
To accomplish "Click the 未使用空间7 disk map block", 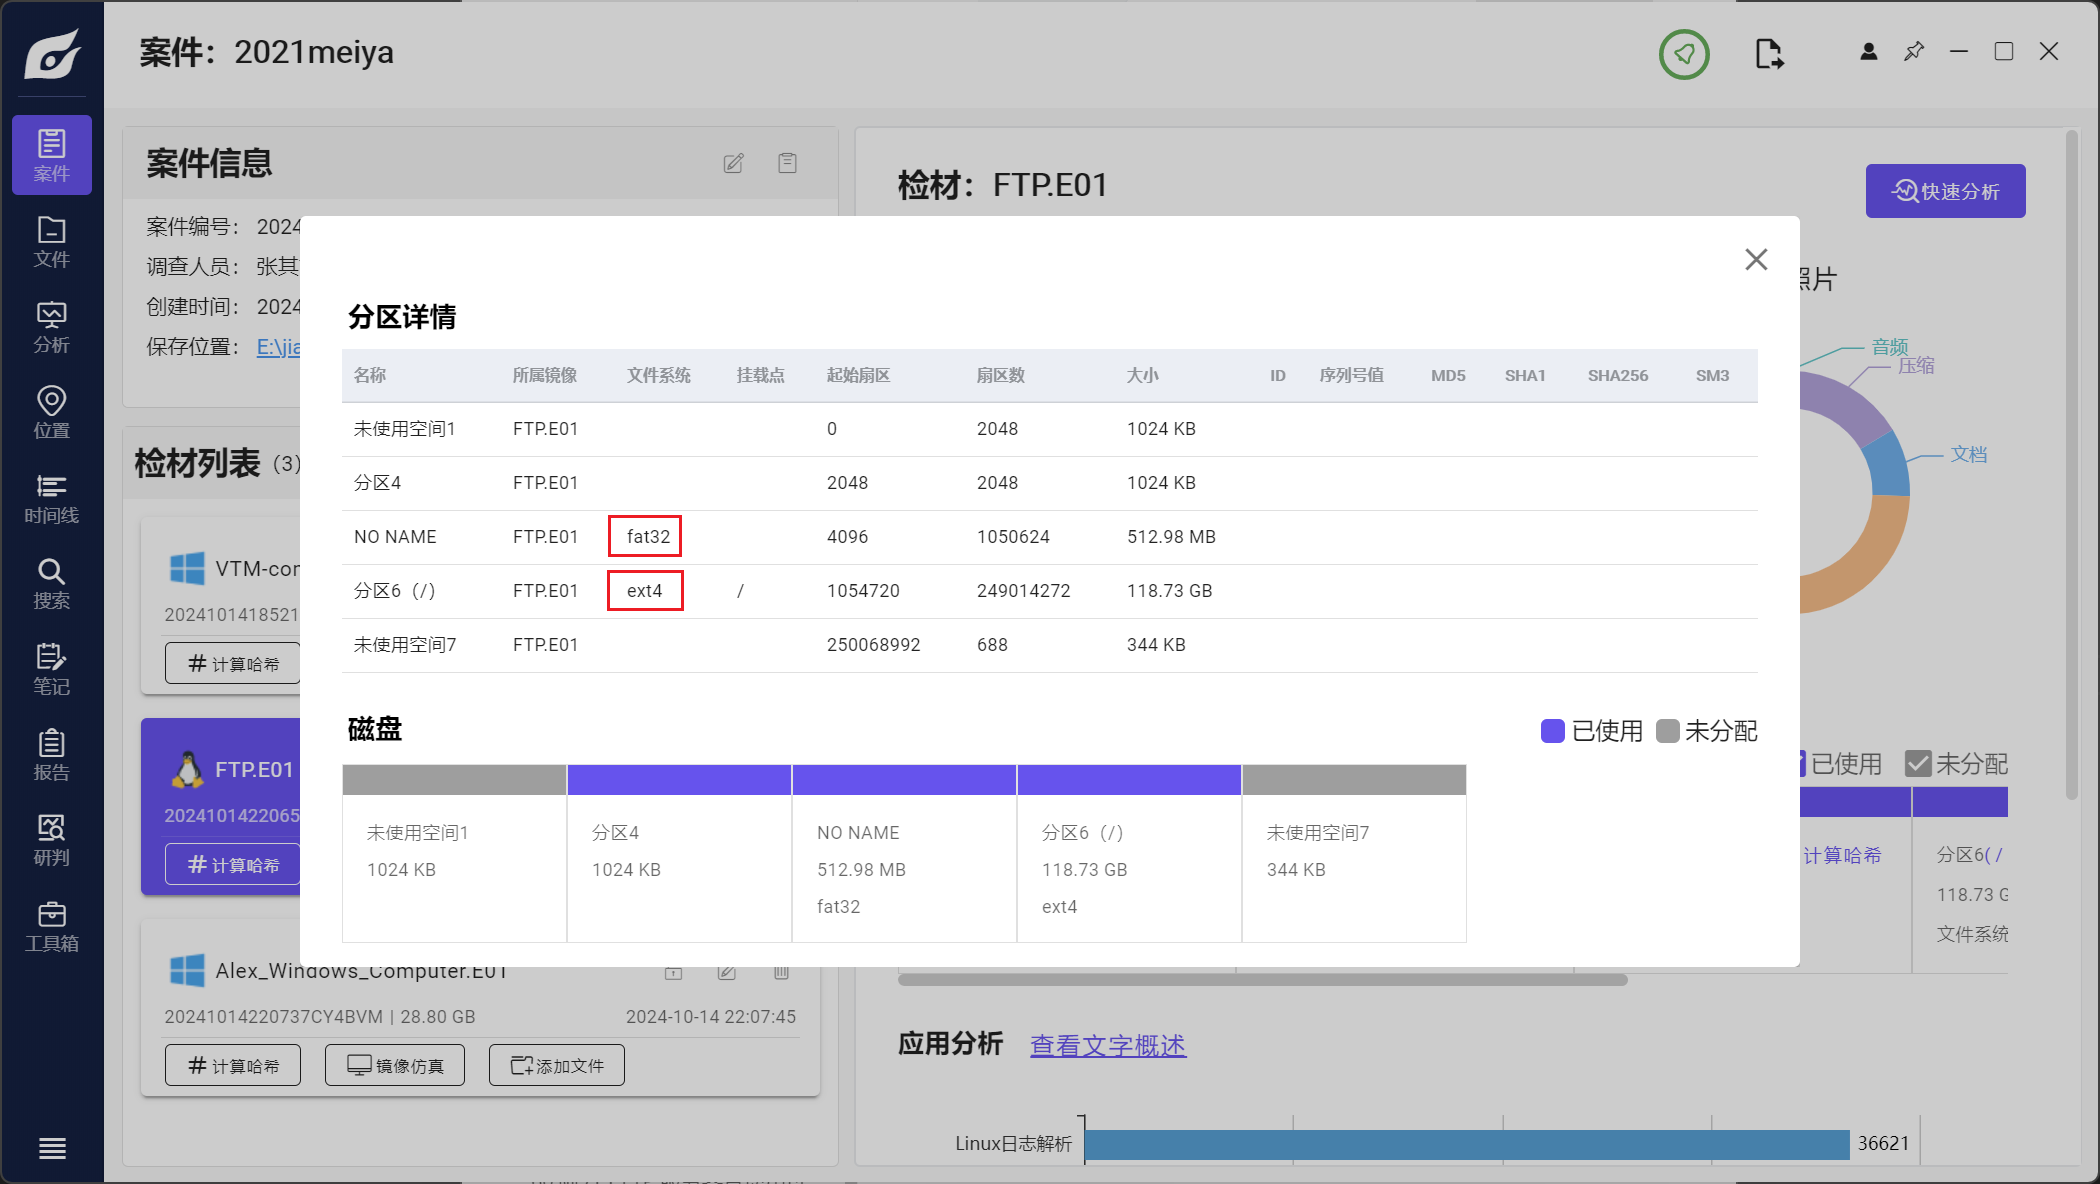I will point(1354,853).
